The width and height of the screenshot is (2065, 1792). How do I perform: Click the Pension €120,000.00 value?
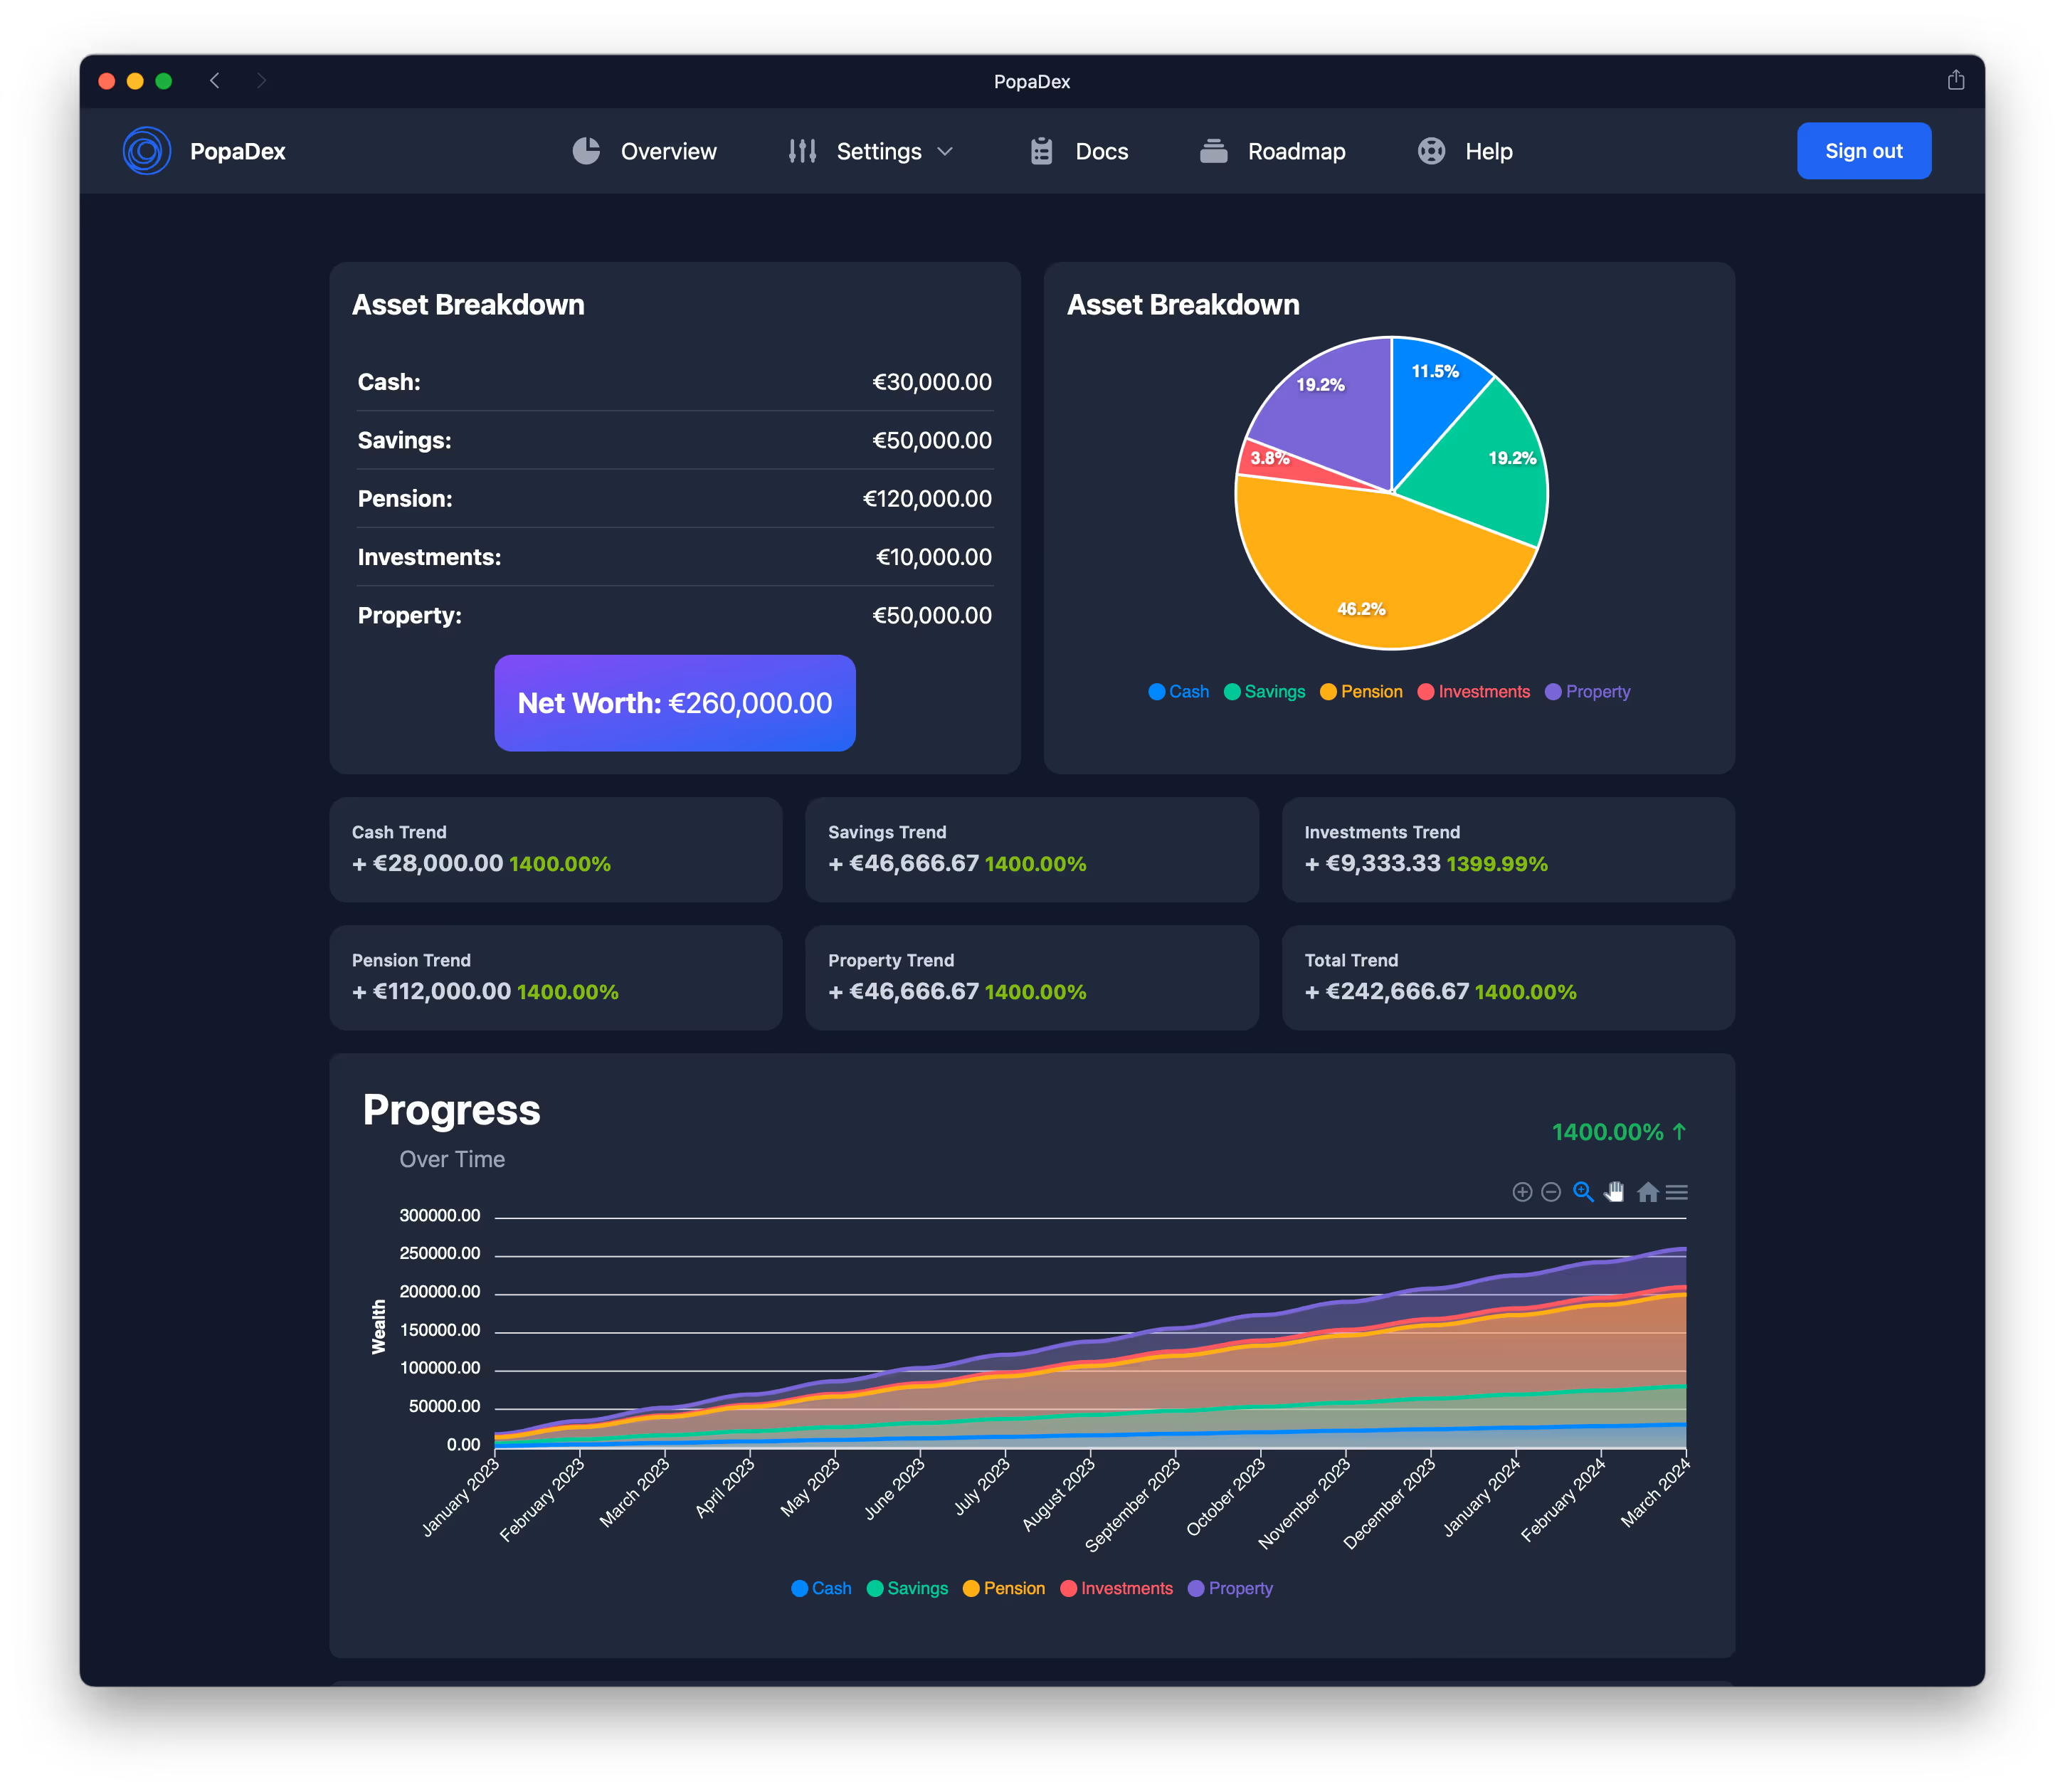click(927, 498)
